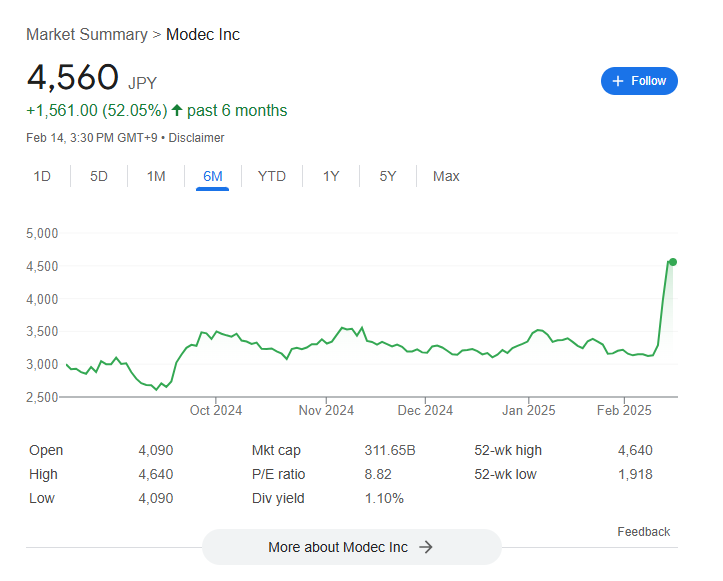
Task: Click the green endpoint dot on the chart
Action: coord(673,262)
